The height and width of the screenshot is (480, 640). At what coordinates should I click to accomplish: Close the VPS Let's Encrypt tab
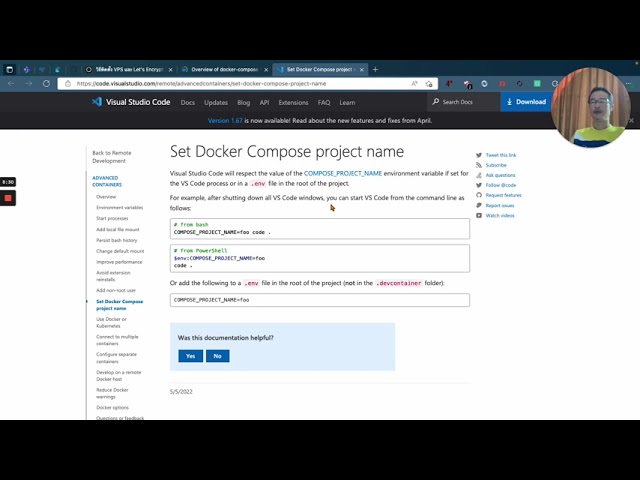[171, 70]
